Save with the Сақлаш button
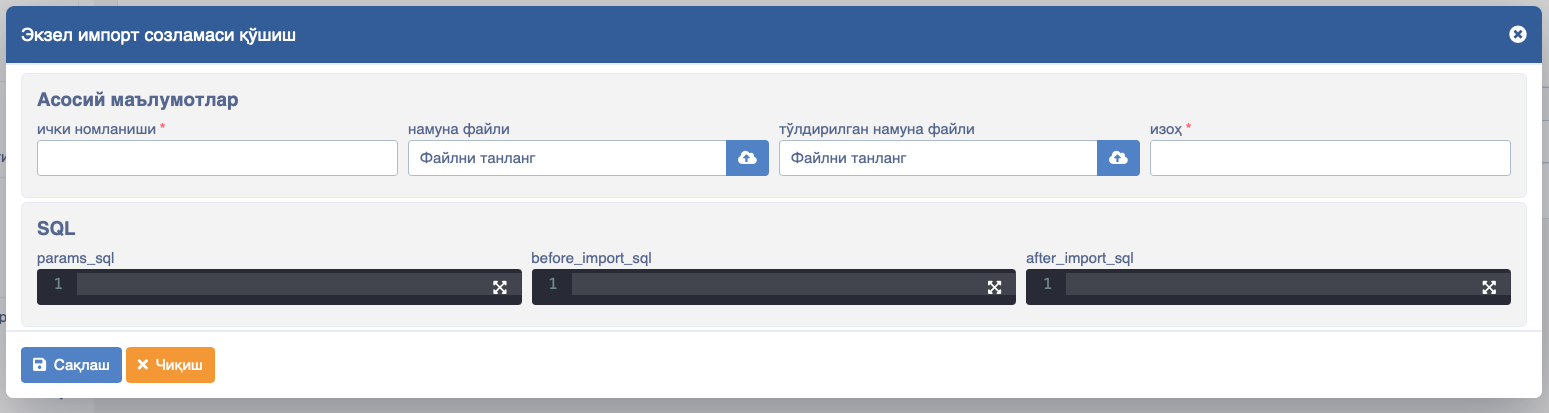Image resolution: width=1549 pixels, height=413 pixels. coord(71,365)
